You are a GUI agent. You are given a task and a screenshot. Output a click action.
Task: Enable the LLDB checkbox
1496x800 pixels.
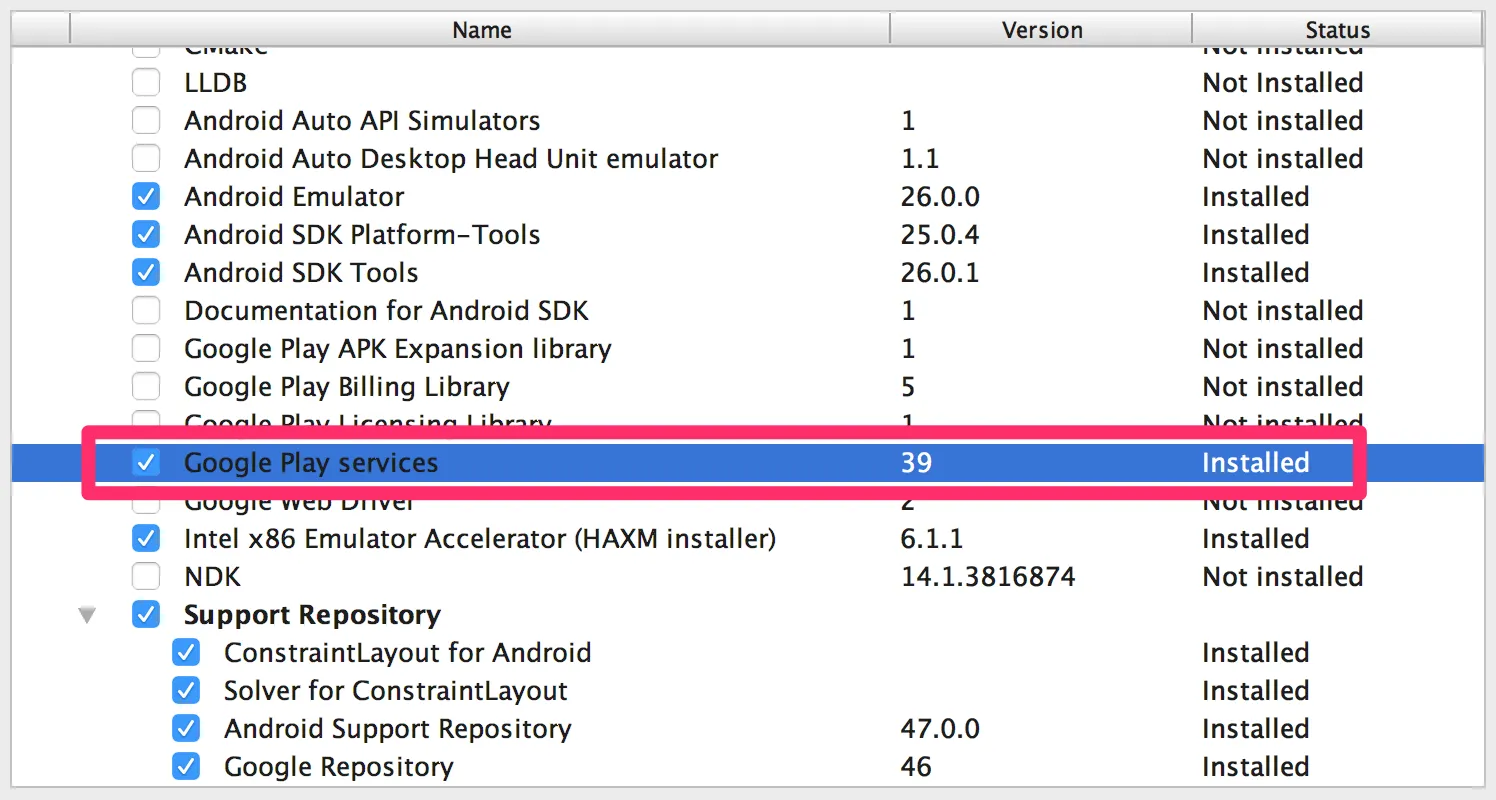(x=146, y=83)
